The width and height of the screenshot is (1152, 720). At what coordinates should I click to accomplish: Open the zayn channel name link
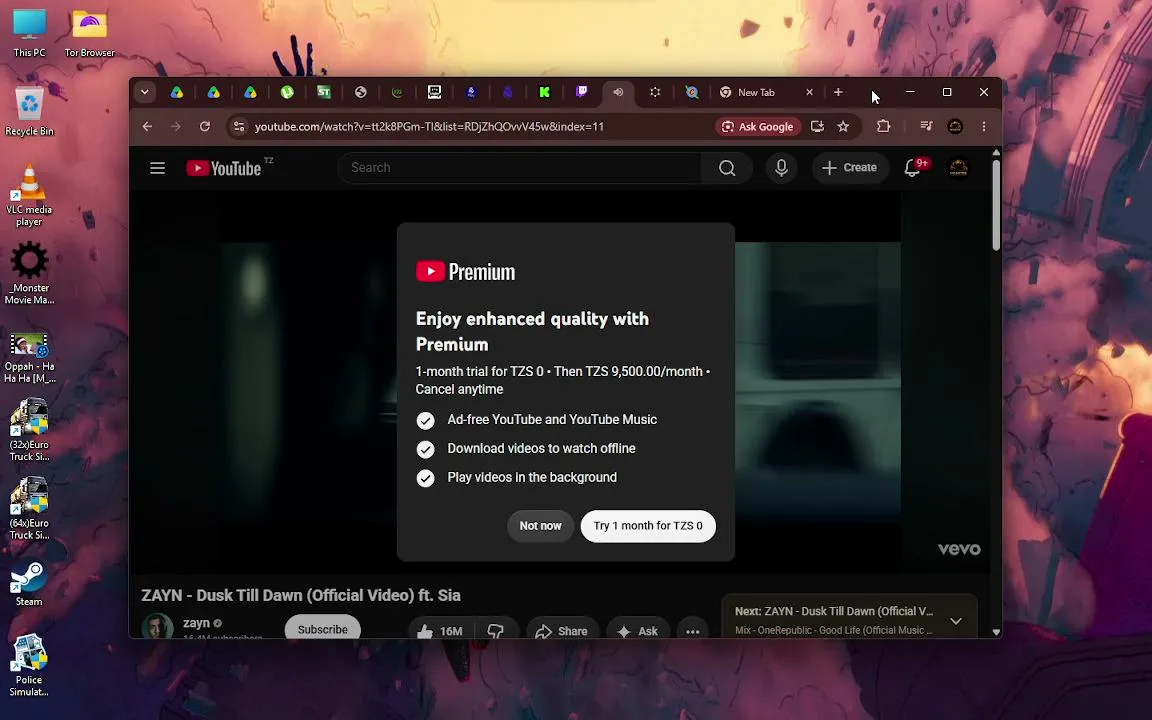coord(196,623)
